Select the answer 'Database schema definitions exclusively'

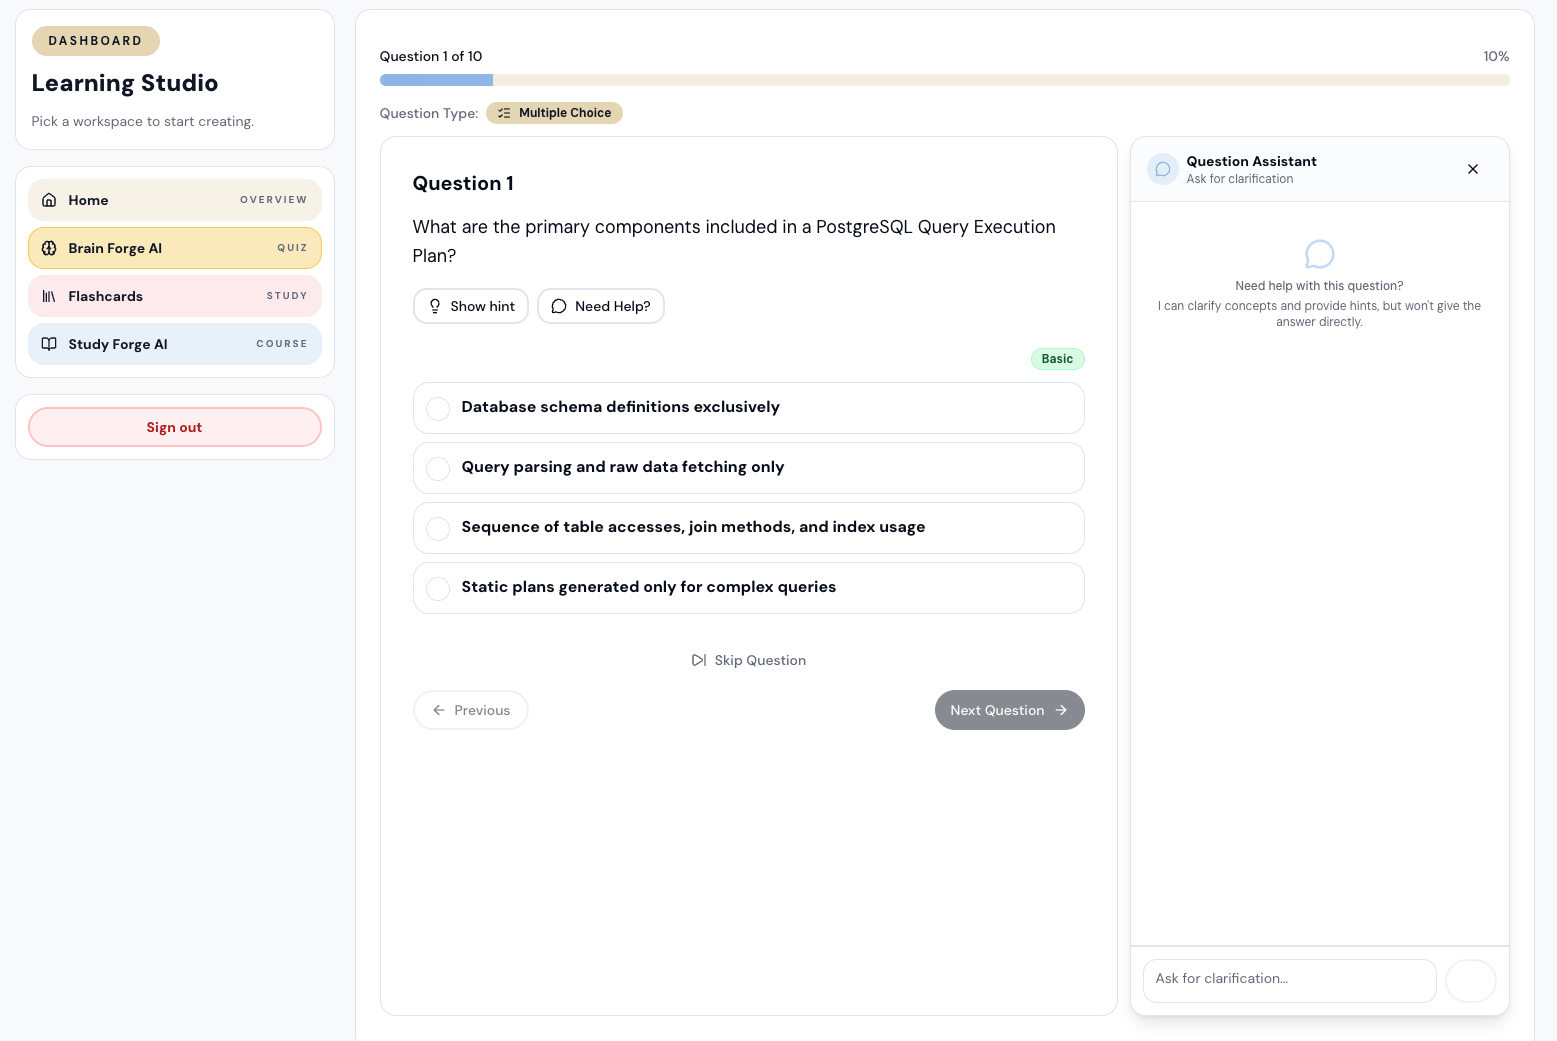[x=748, y=408]
